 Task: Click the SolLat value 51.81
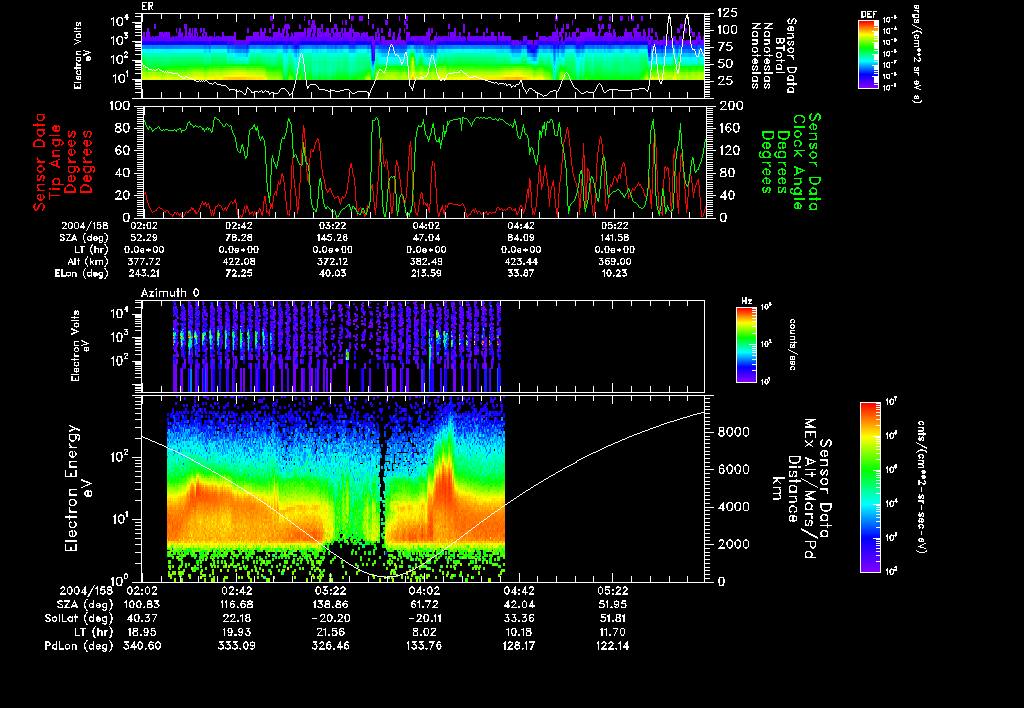612,619
